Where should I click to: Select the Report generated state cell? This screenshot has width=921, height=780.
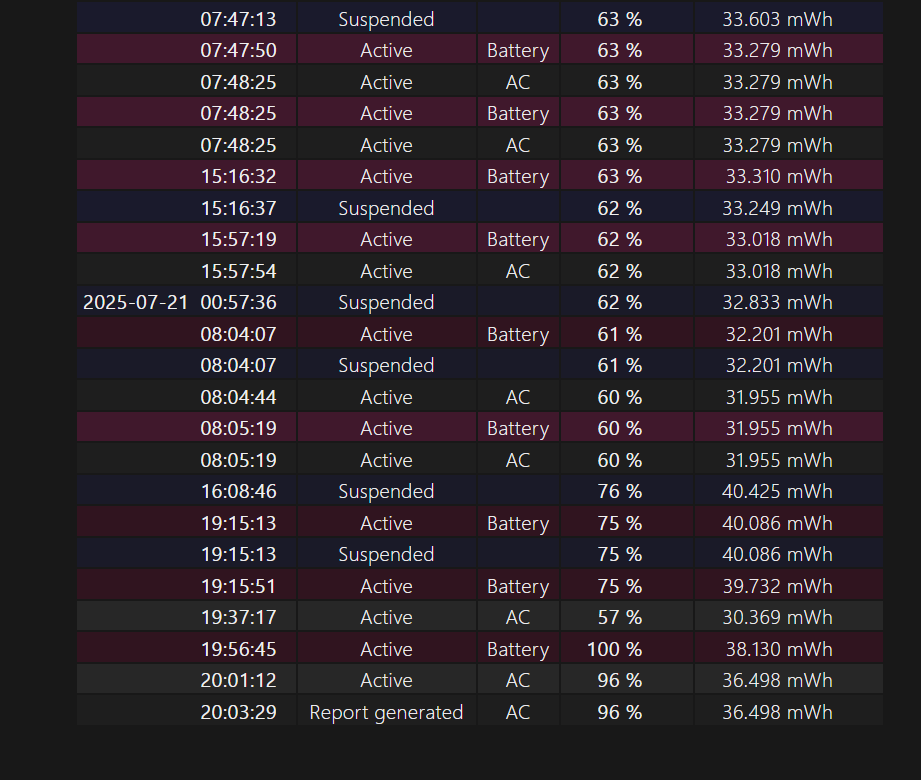(386, 712)
